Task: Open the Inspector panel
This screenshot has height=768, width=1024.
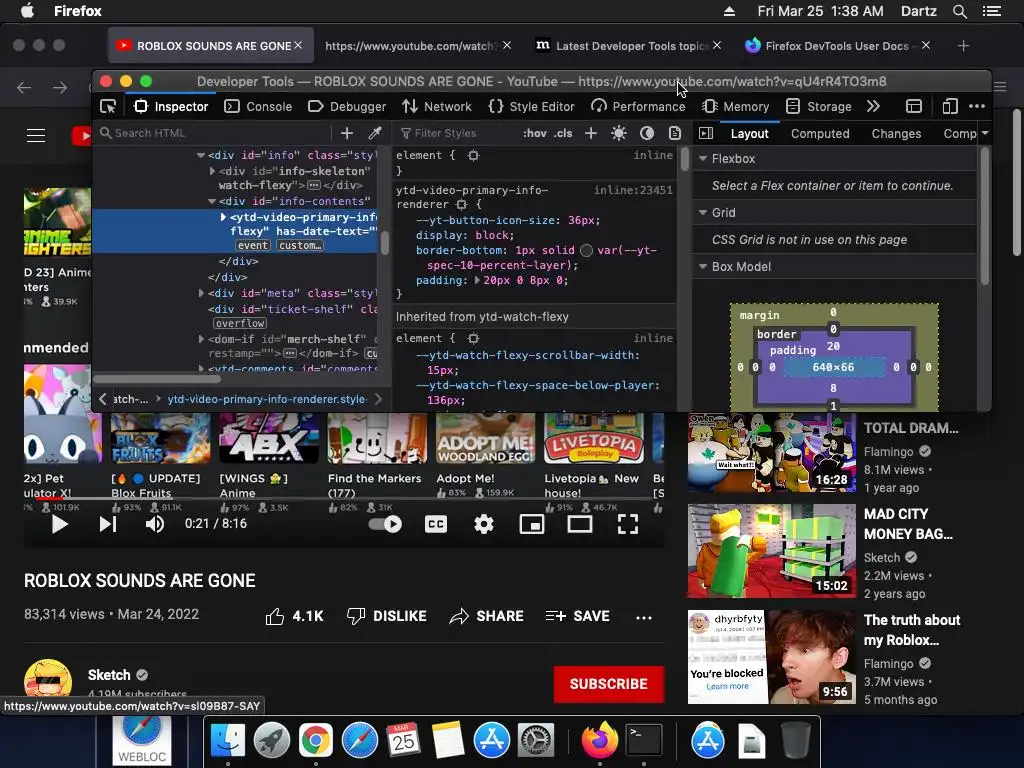Action: click(171, 106)
